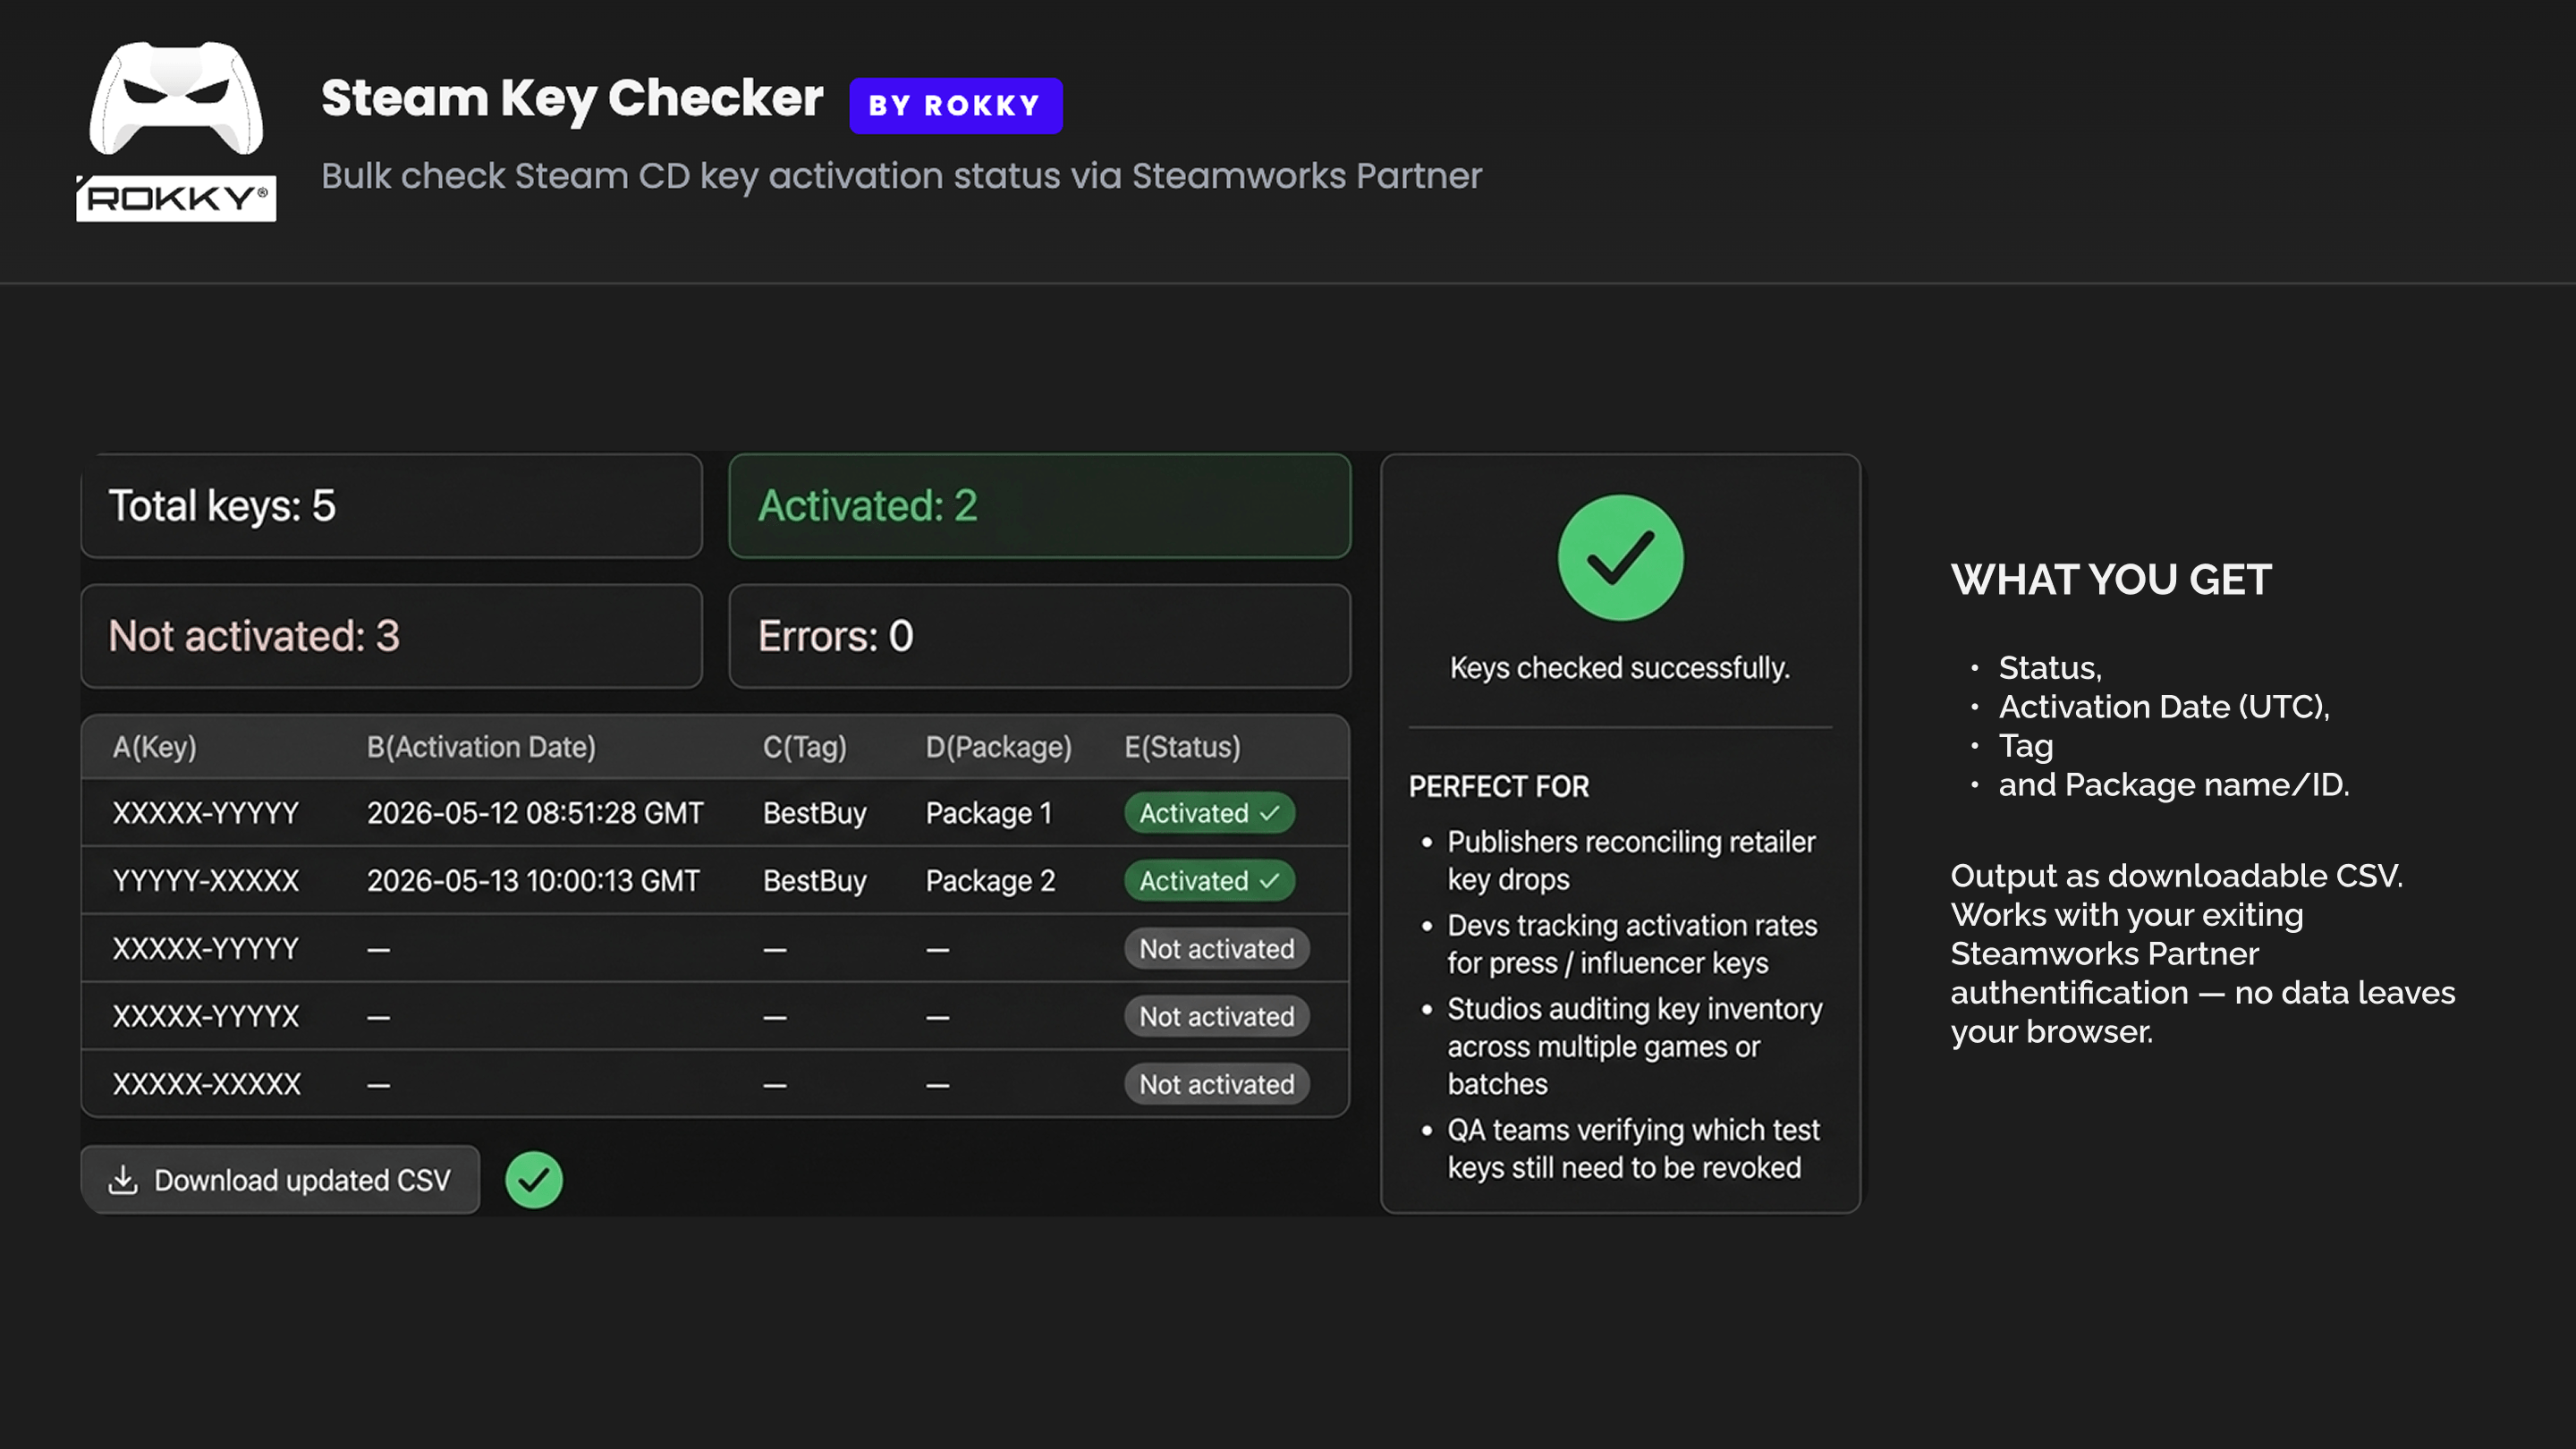Click the Package 1 cell

988,813
